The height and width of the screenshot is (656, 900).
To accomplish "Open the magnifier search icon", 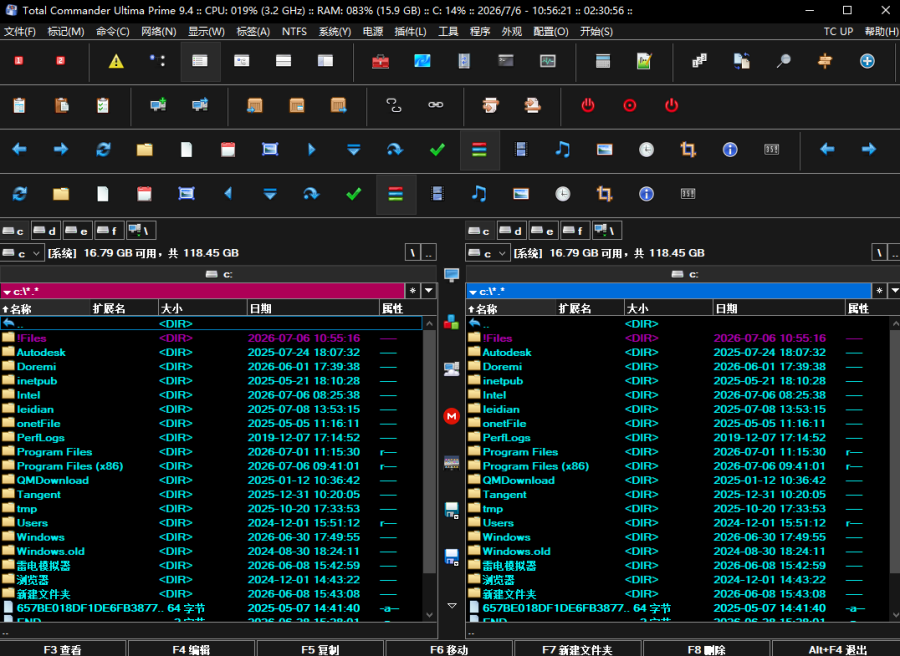I will pos(783,61).
